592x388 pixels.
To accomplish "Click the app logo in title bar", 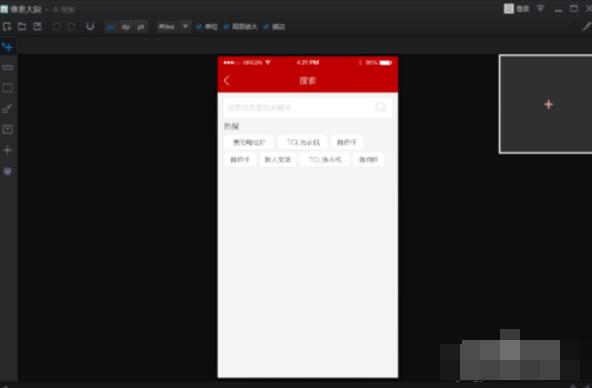I will tap(4, 9).
